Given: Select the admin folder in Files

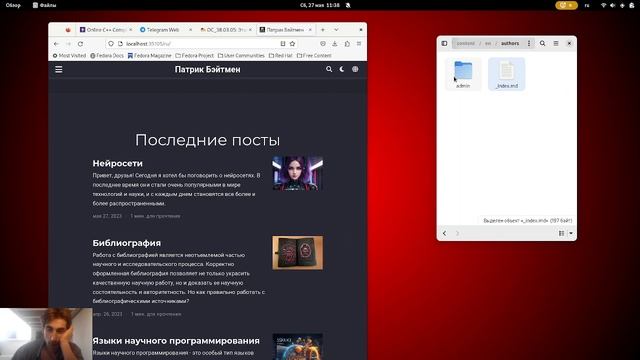Looking at the screenshot, I should pyautogui.click(x=463, y=74).
